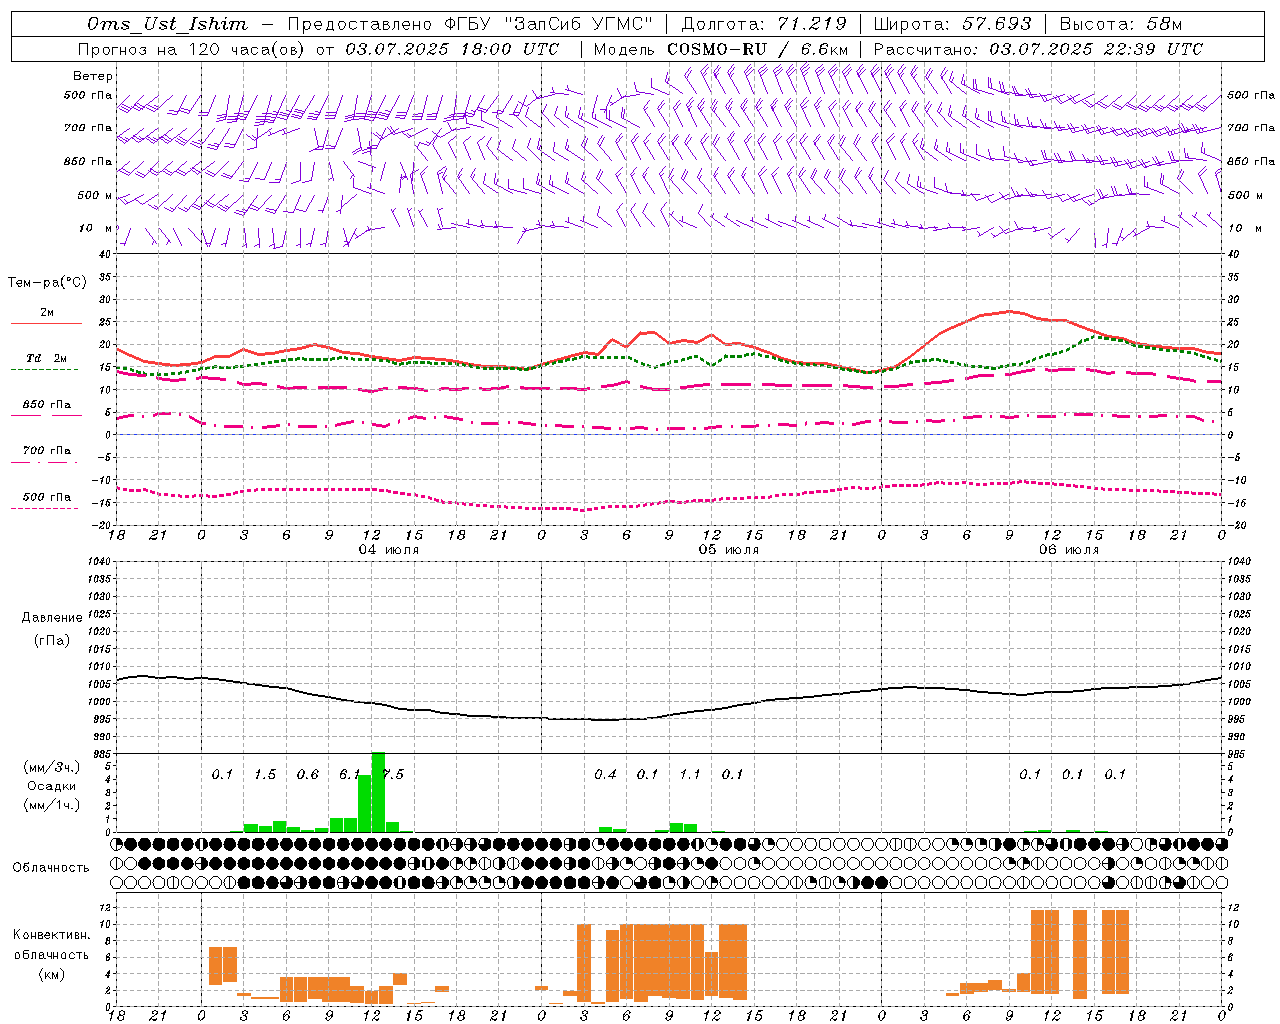The height and width of the screenshot is (1024, 1280).
Task: Click the solid line sample under 2м legend
Action: coord(46,324)
